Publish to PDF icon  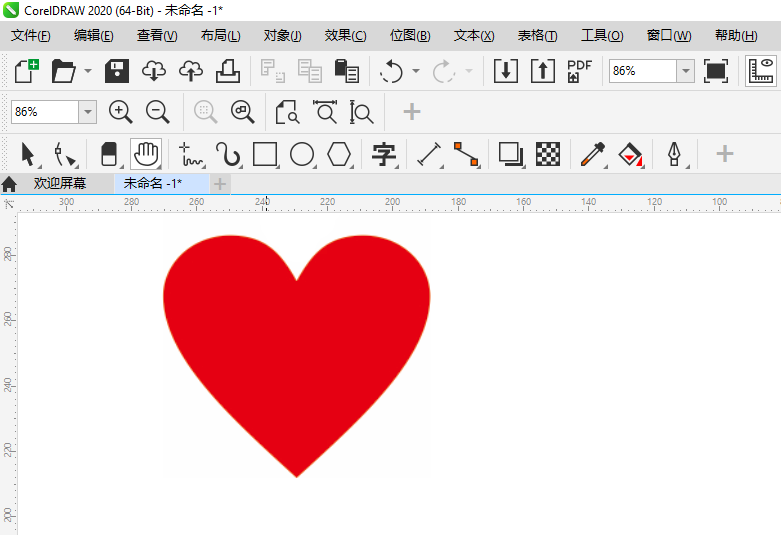click(x=579, y=71)
